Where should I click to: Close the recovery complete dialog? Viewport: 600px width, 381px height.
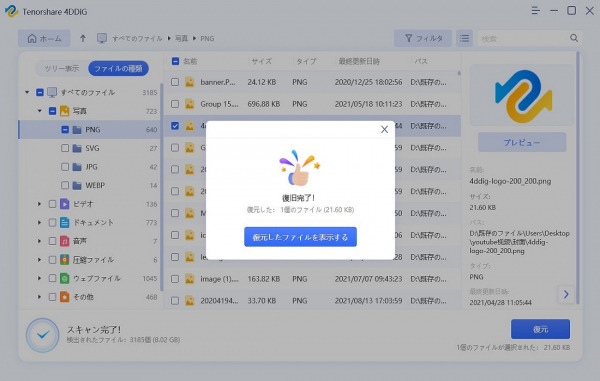pyautogui.click(x=384, y=130)
